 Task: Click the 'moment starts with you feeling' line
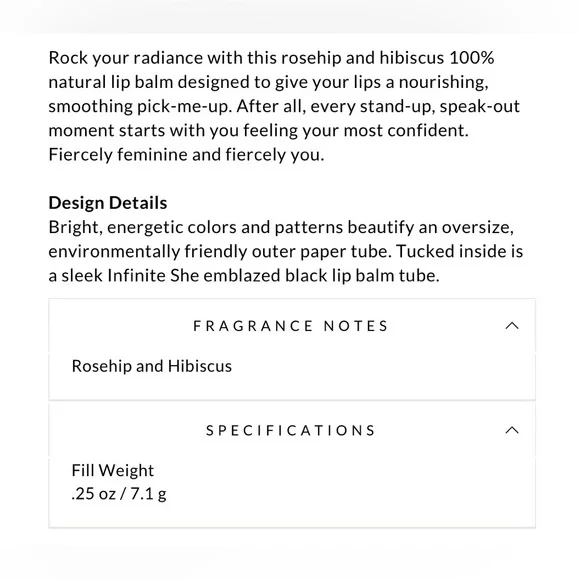pyautogui.click(x=259, y=131)
